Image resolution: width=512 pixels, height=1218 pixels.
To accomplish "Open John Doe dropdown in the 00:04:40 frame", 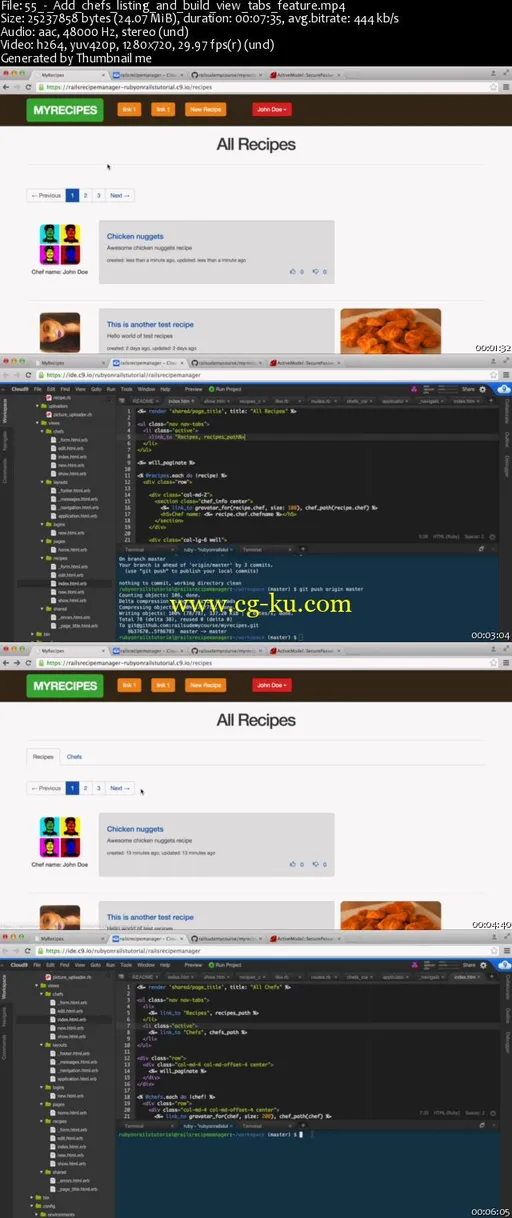I will pos(271,685).
